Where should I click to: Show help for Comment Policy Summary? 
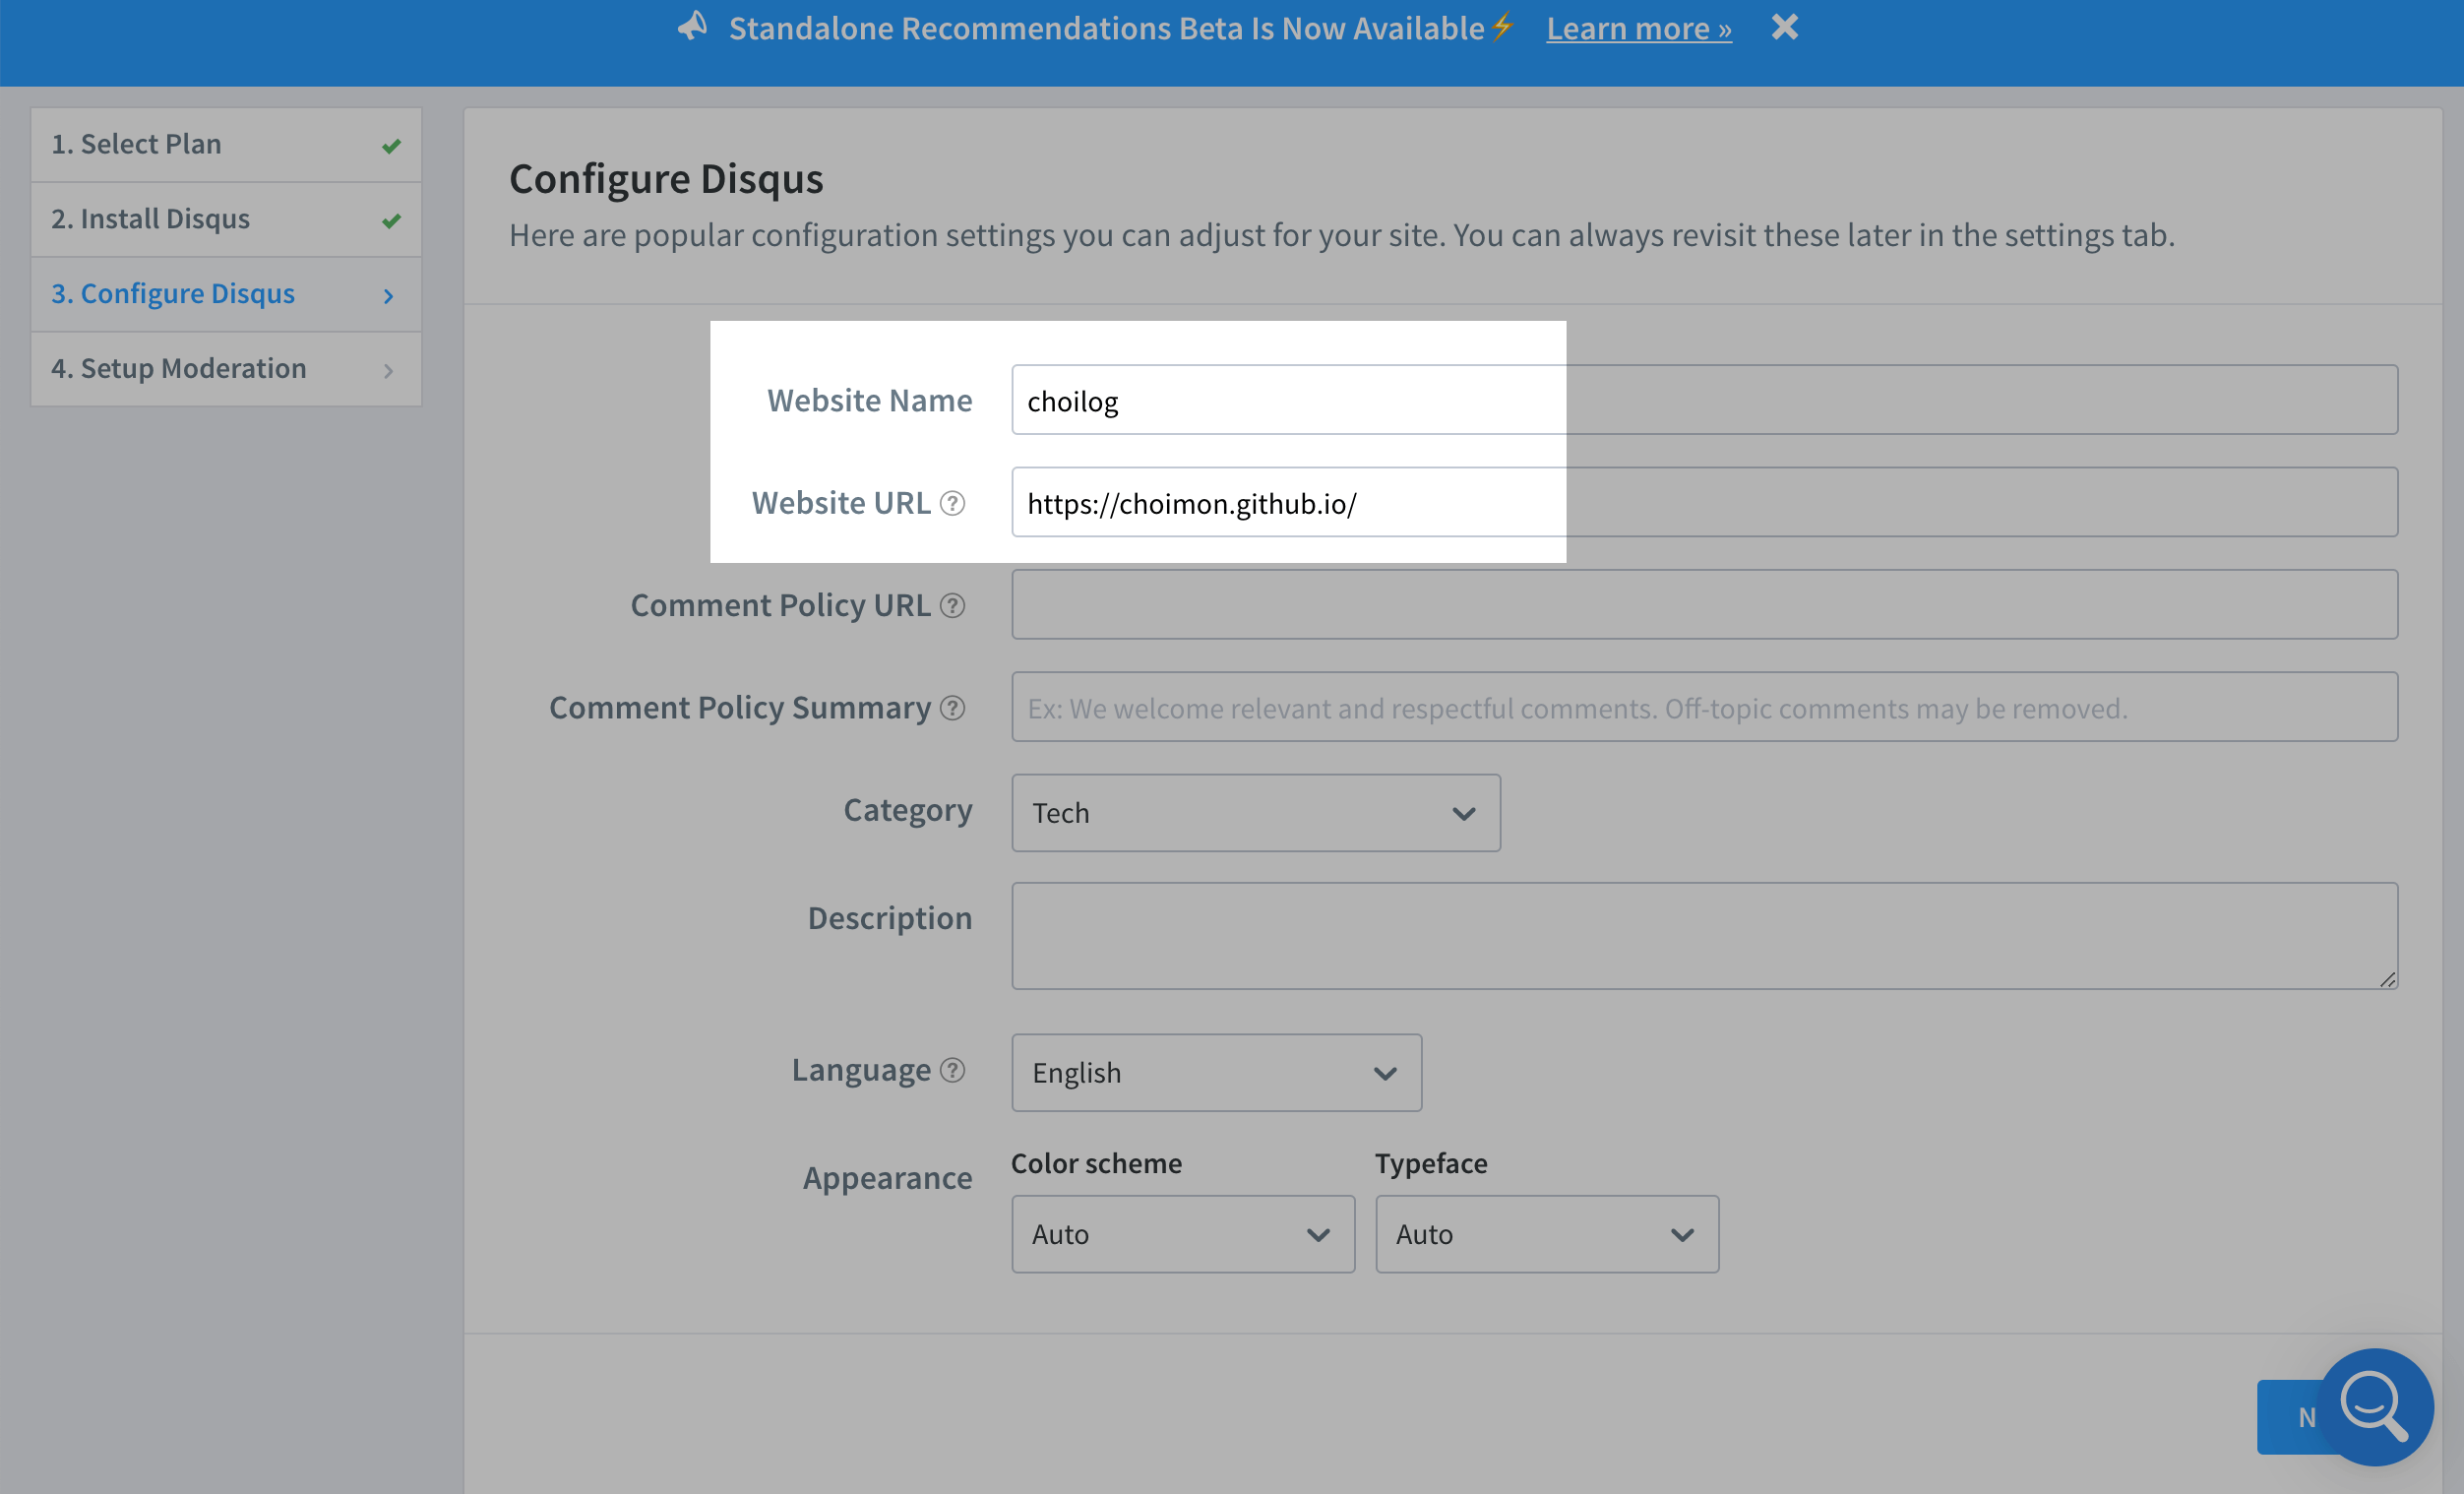pyautogui.click(x=953, y=708)
